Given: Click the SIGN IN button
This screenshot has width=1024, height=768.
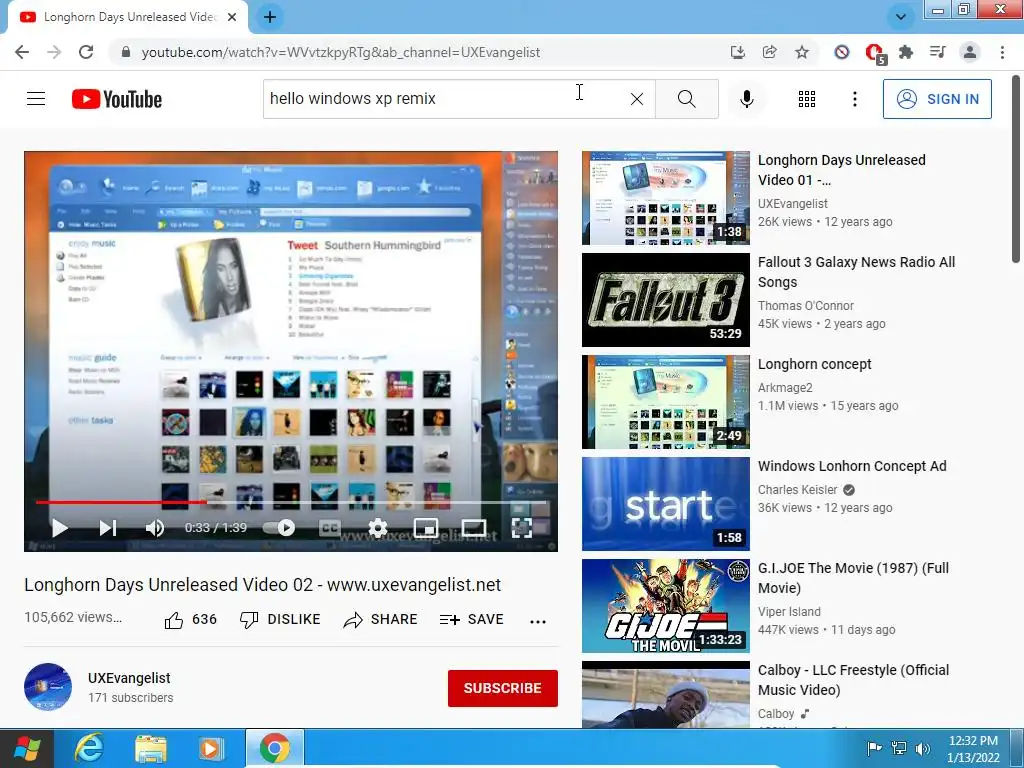Looking at the screenshot, I should point(937,99).
